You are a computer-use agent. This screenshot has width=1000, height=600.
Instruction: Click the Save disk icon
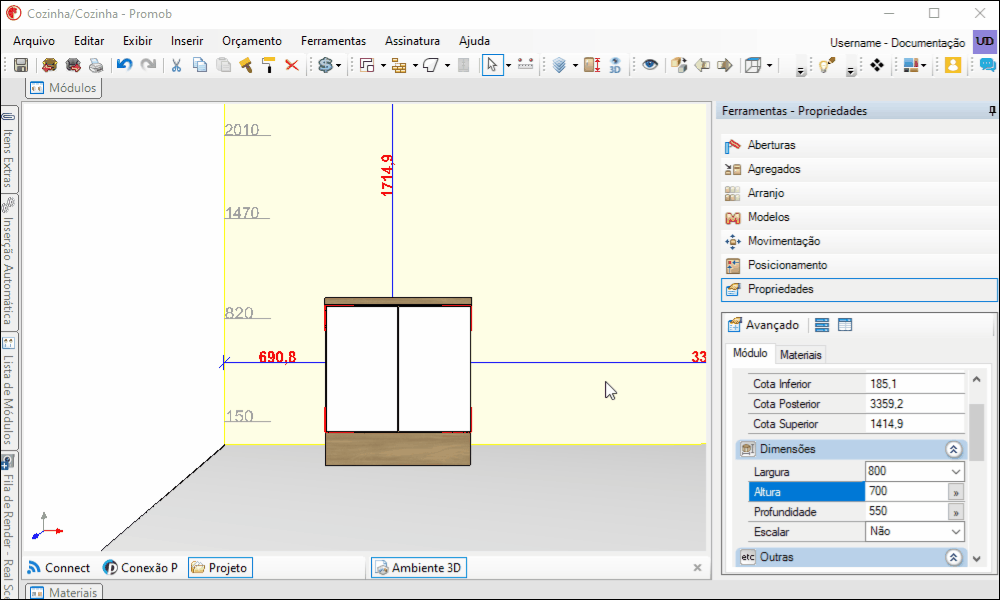[21, 65]
